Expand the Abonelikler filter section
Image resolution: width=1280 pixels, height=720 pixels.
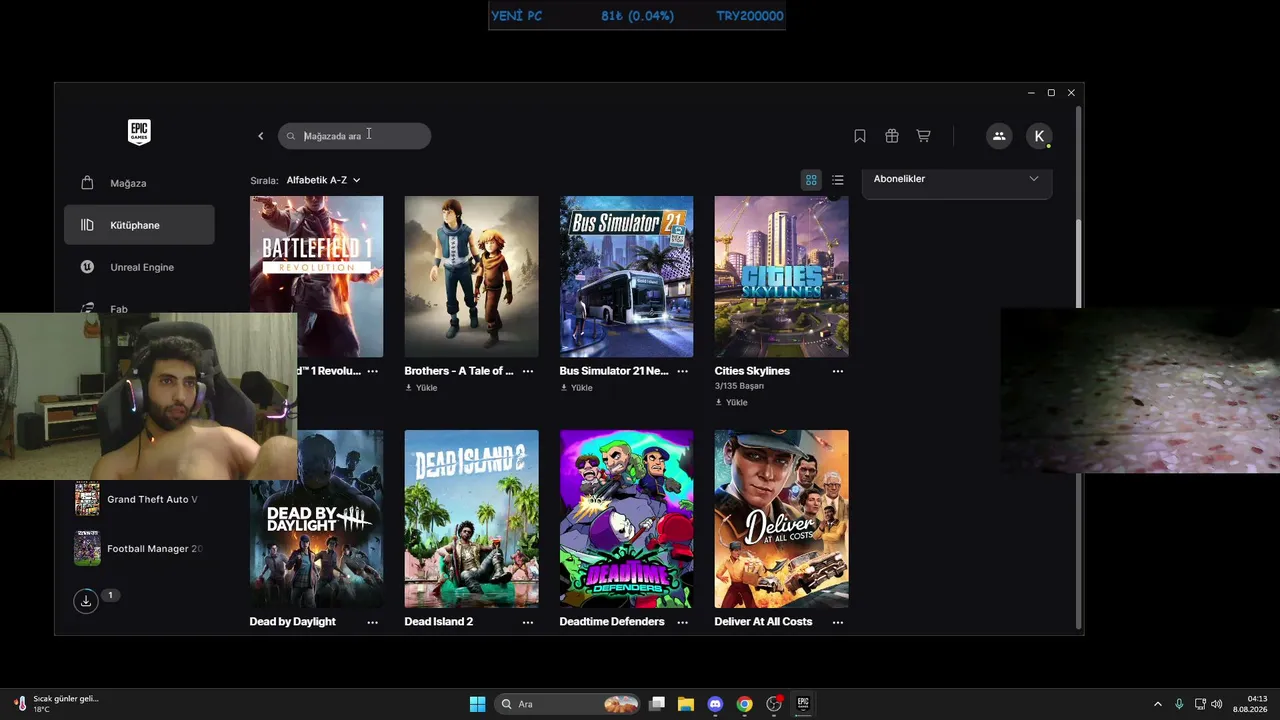(x=957, y=179)
